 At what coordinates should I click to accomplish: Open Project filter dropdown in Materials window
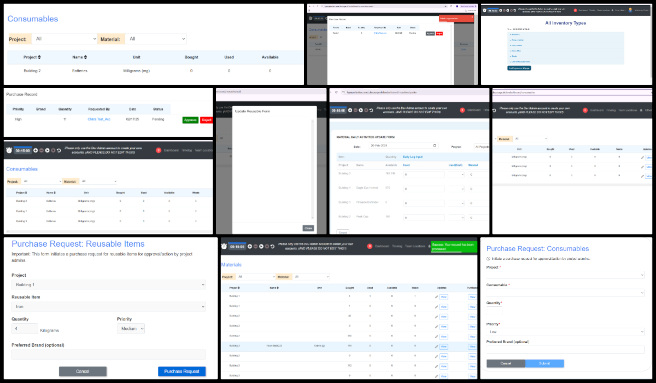[255, 277]
